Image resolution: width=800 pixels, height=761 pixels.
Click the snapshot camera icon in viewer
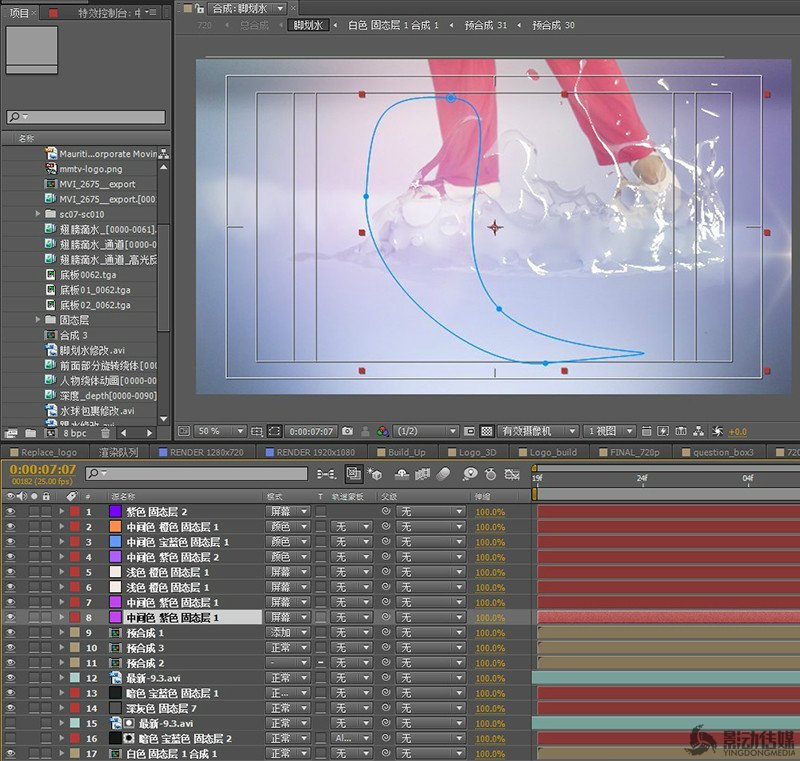tap(347, 431)
